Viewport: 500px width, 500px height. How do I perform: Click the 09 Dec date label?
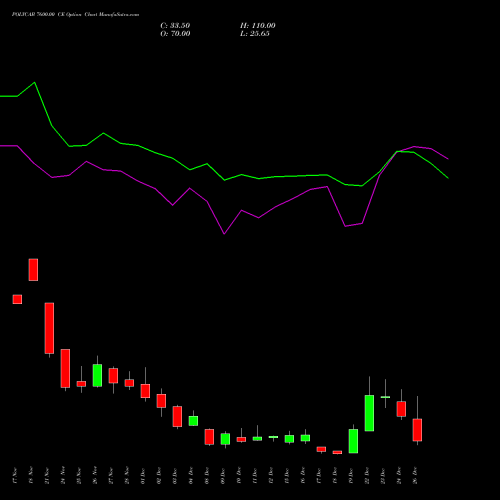(223, 476)
